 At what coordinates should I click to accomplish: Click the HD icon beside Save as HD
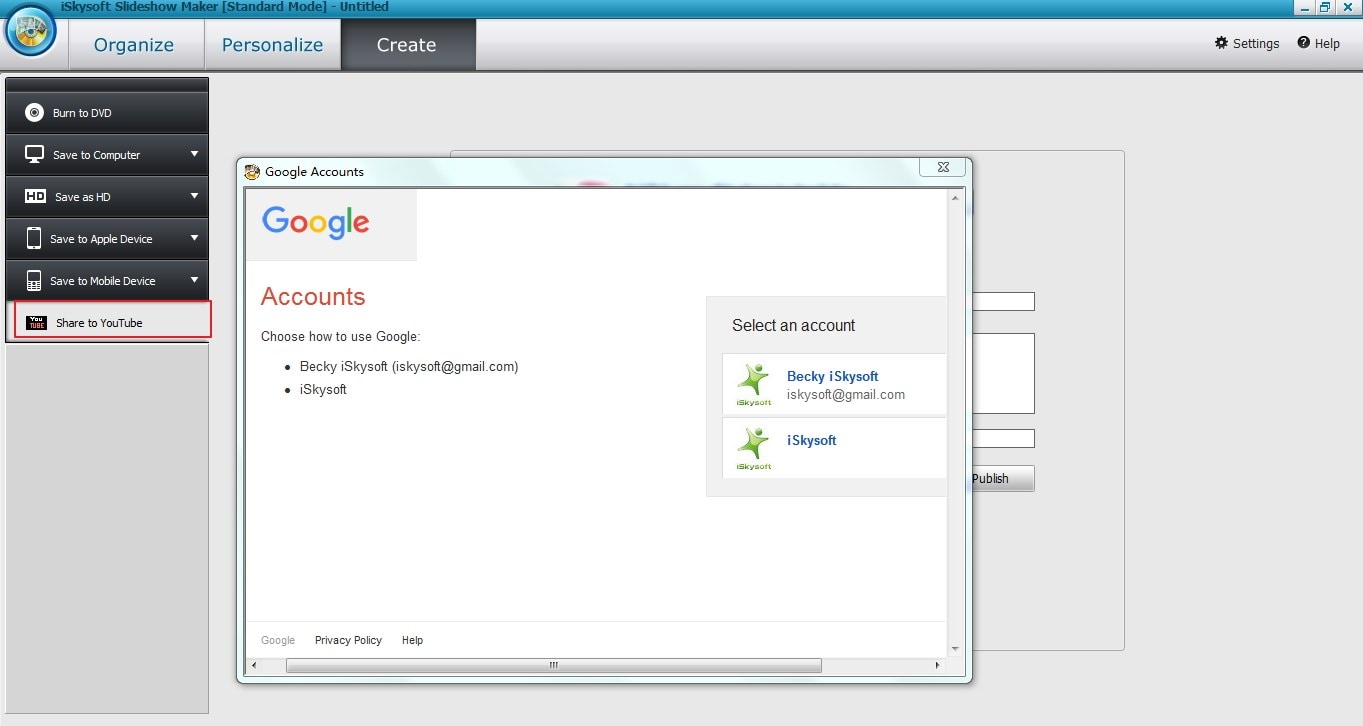point(35,197)
